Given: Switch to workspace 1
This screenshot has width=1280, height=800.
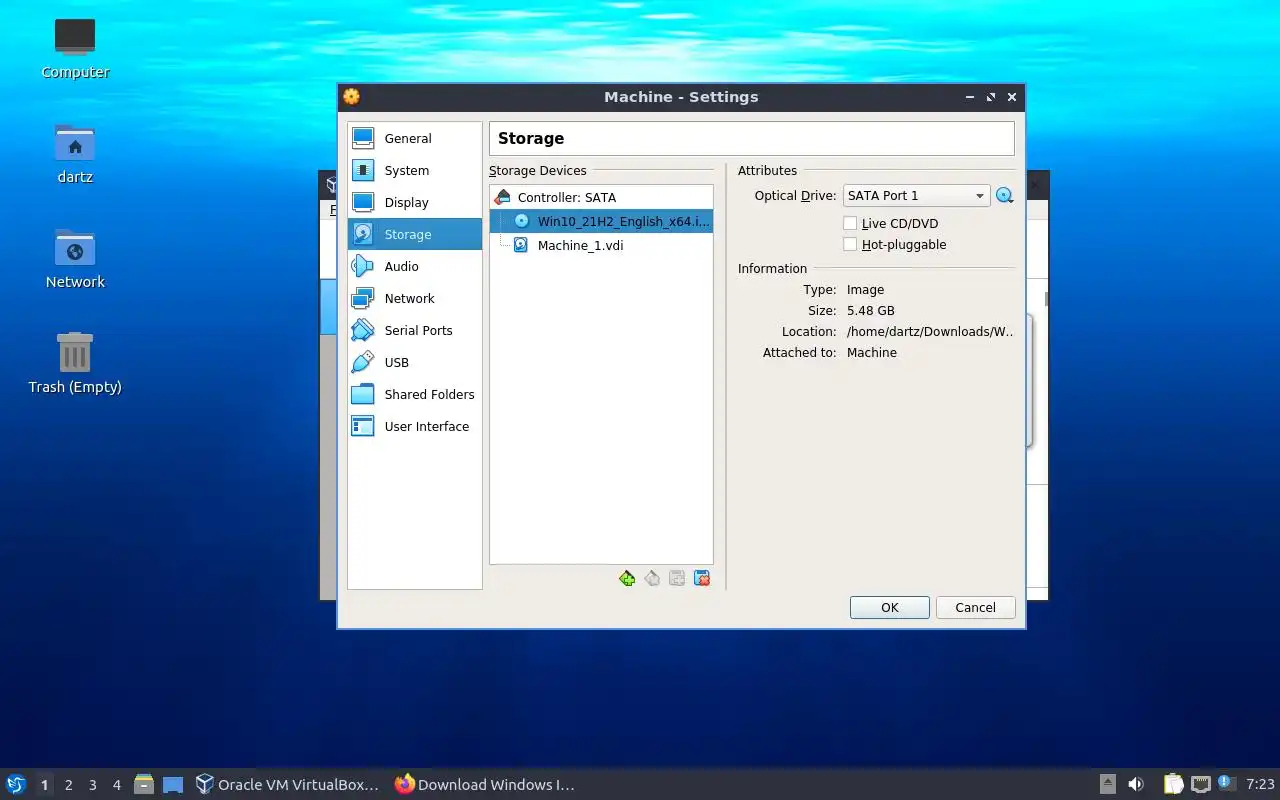Looking at the screenshot, I should (x=44, y=785).
